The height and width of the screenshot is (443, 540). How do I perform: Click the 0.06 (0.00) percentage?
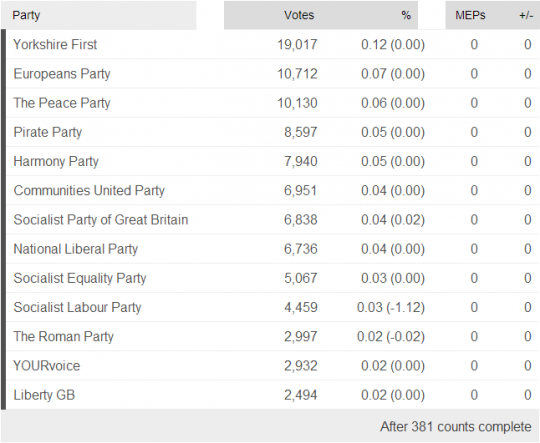pyautogui.click(x=393, y=103)
